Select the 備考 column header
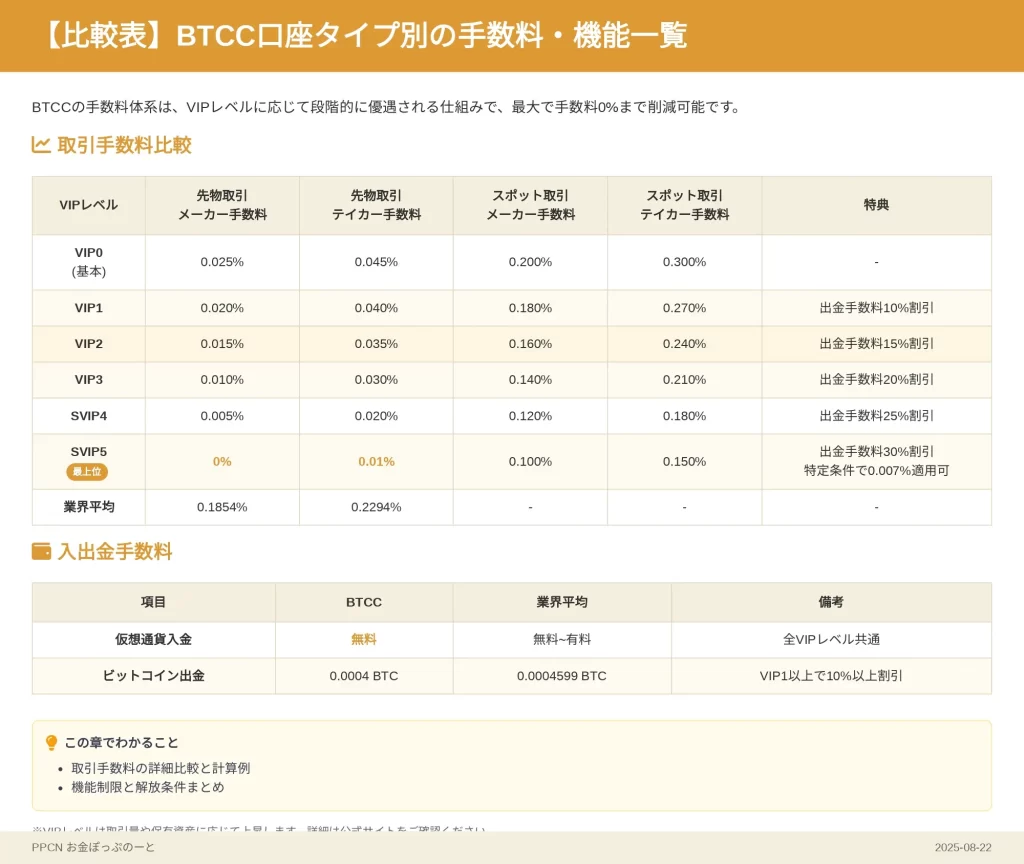 [831, 602]
